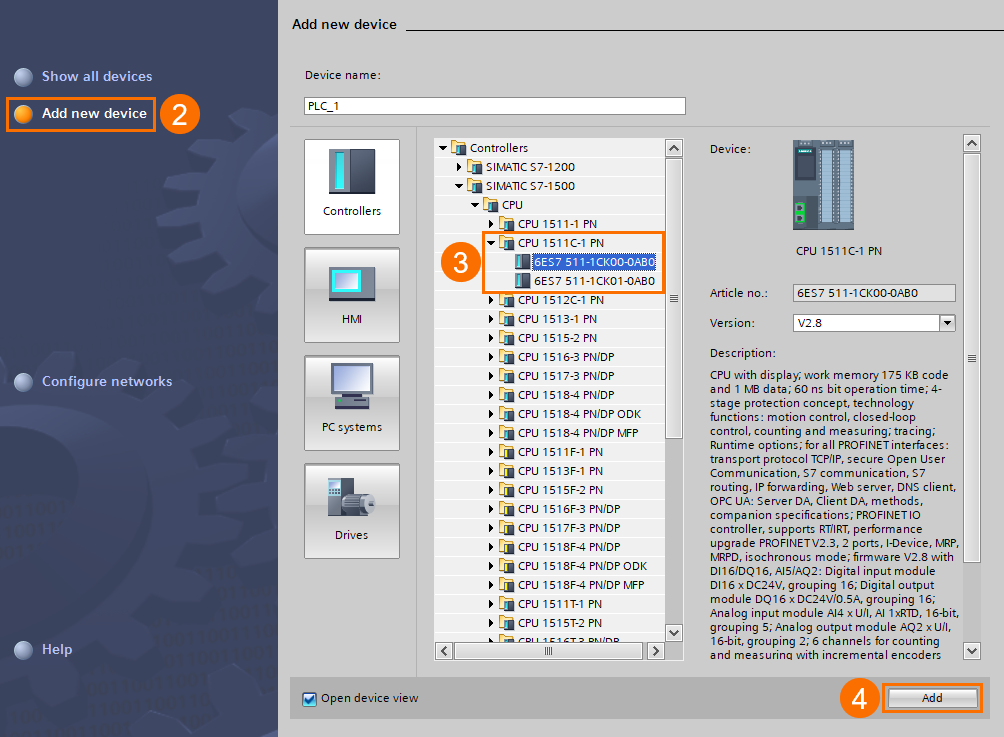
Task: Select the Controllers device category icon
Action: [x=352, y=186]
